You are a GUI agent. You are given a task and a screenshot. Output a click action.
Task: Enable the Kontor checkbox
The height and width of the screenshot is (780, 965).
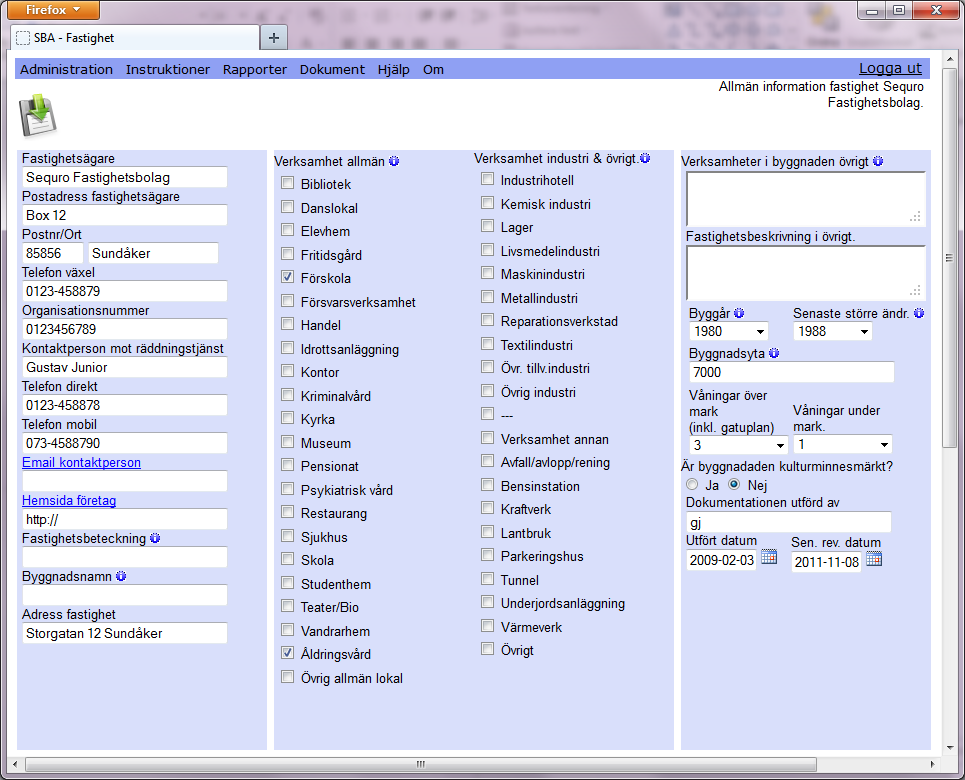[x=287, y=371]
